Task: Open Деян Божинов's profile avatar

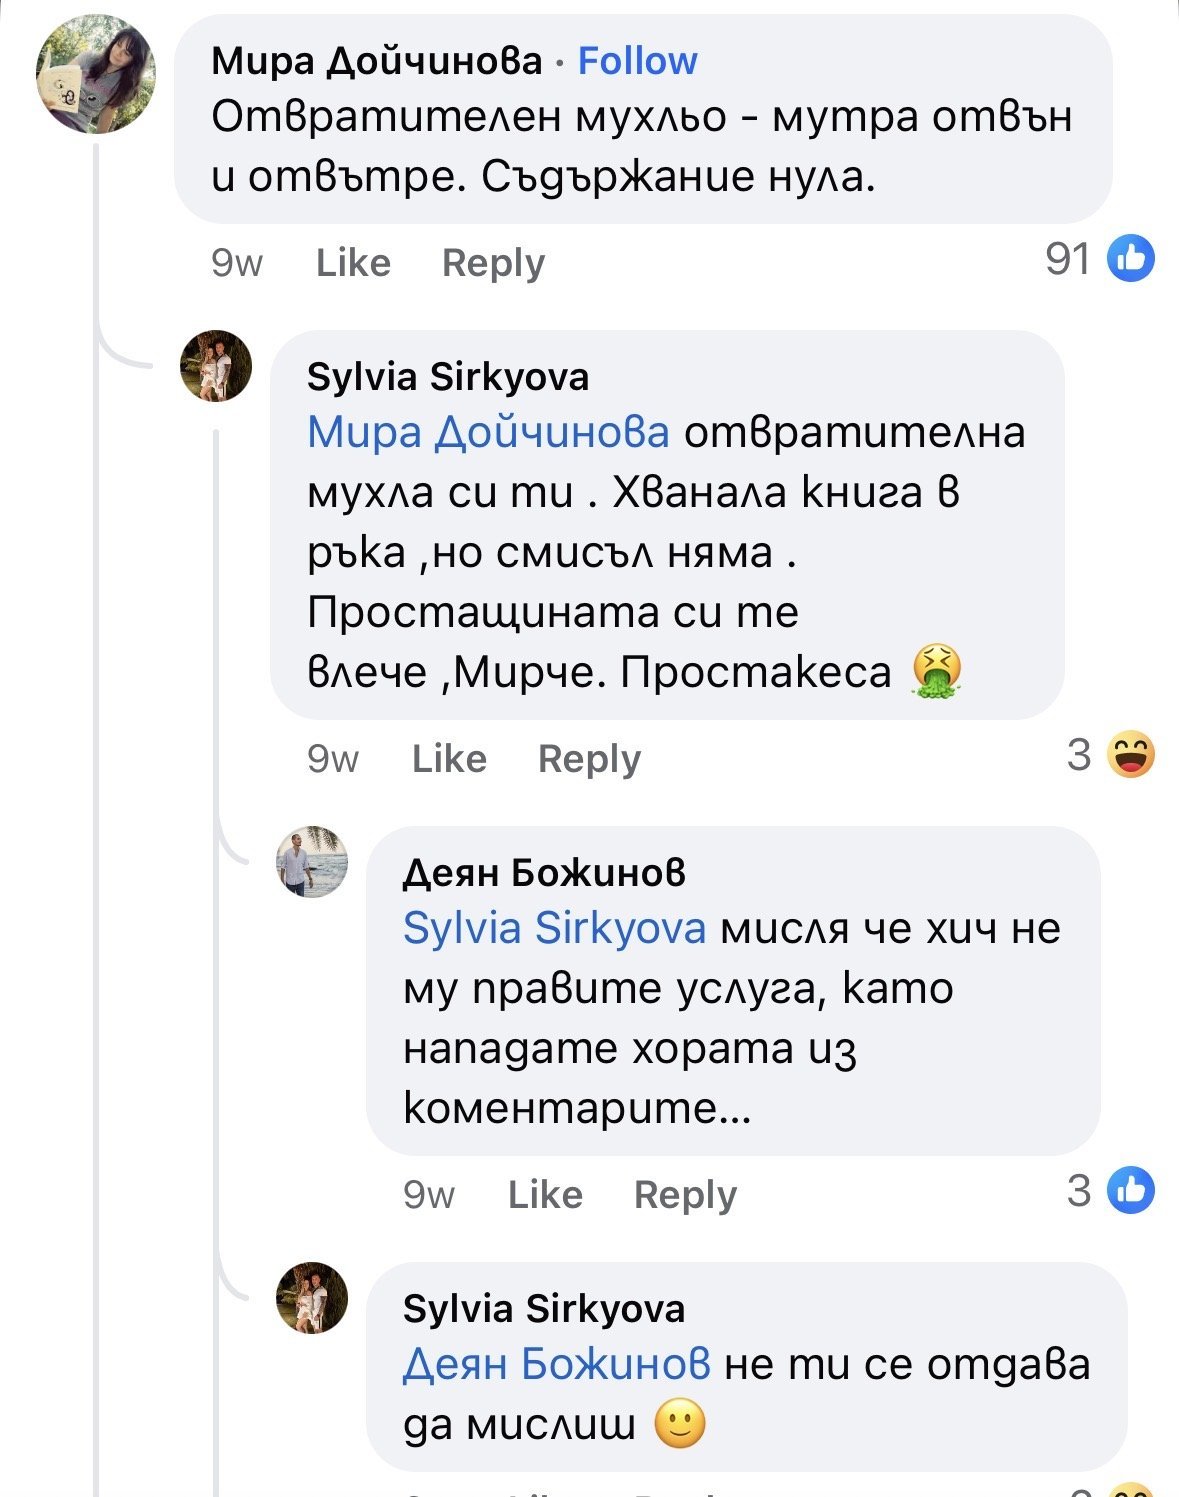Action: 312,862
